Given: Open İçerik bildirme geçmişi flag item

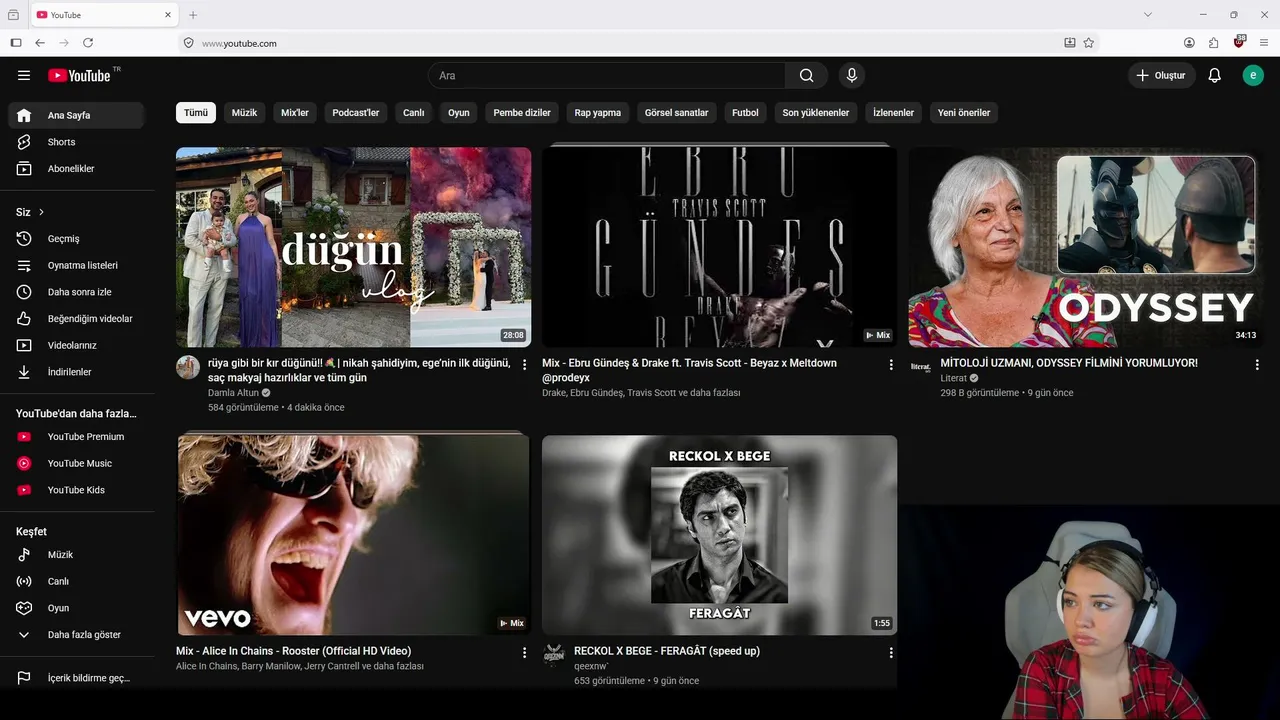Looking at the screenshot, I should point(78,678).
